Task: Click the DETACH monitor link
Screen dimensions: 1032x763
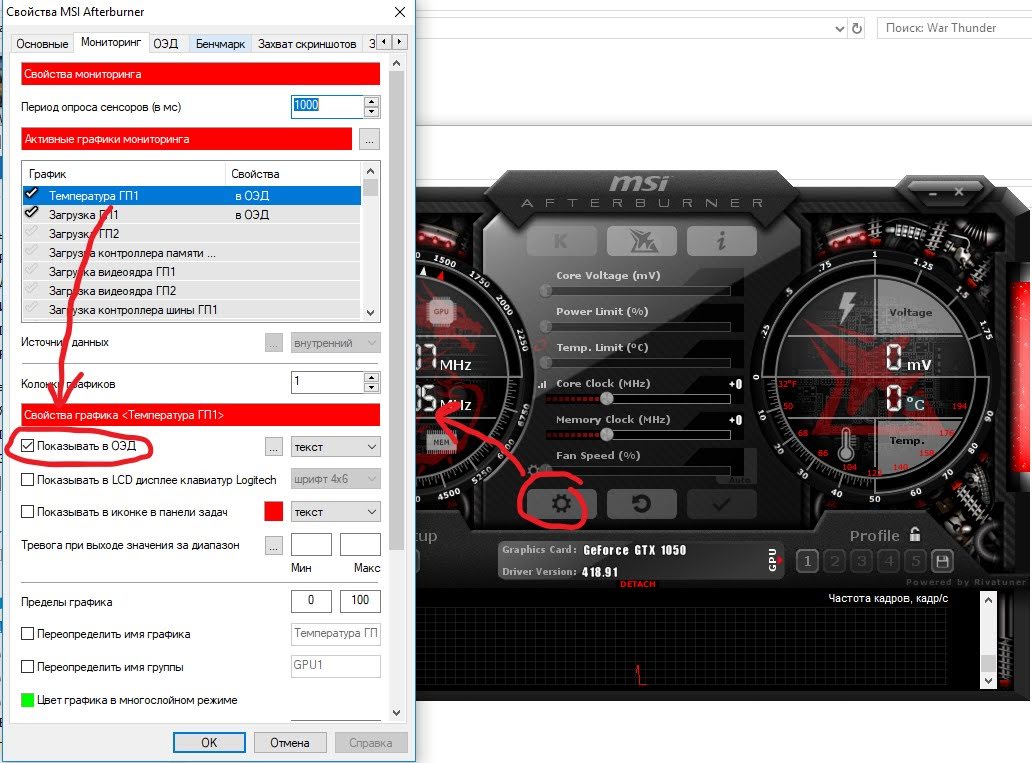Action: click(x=638, y=584)
